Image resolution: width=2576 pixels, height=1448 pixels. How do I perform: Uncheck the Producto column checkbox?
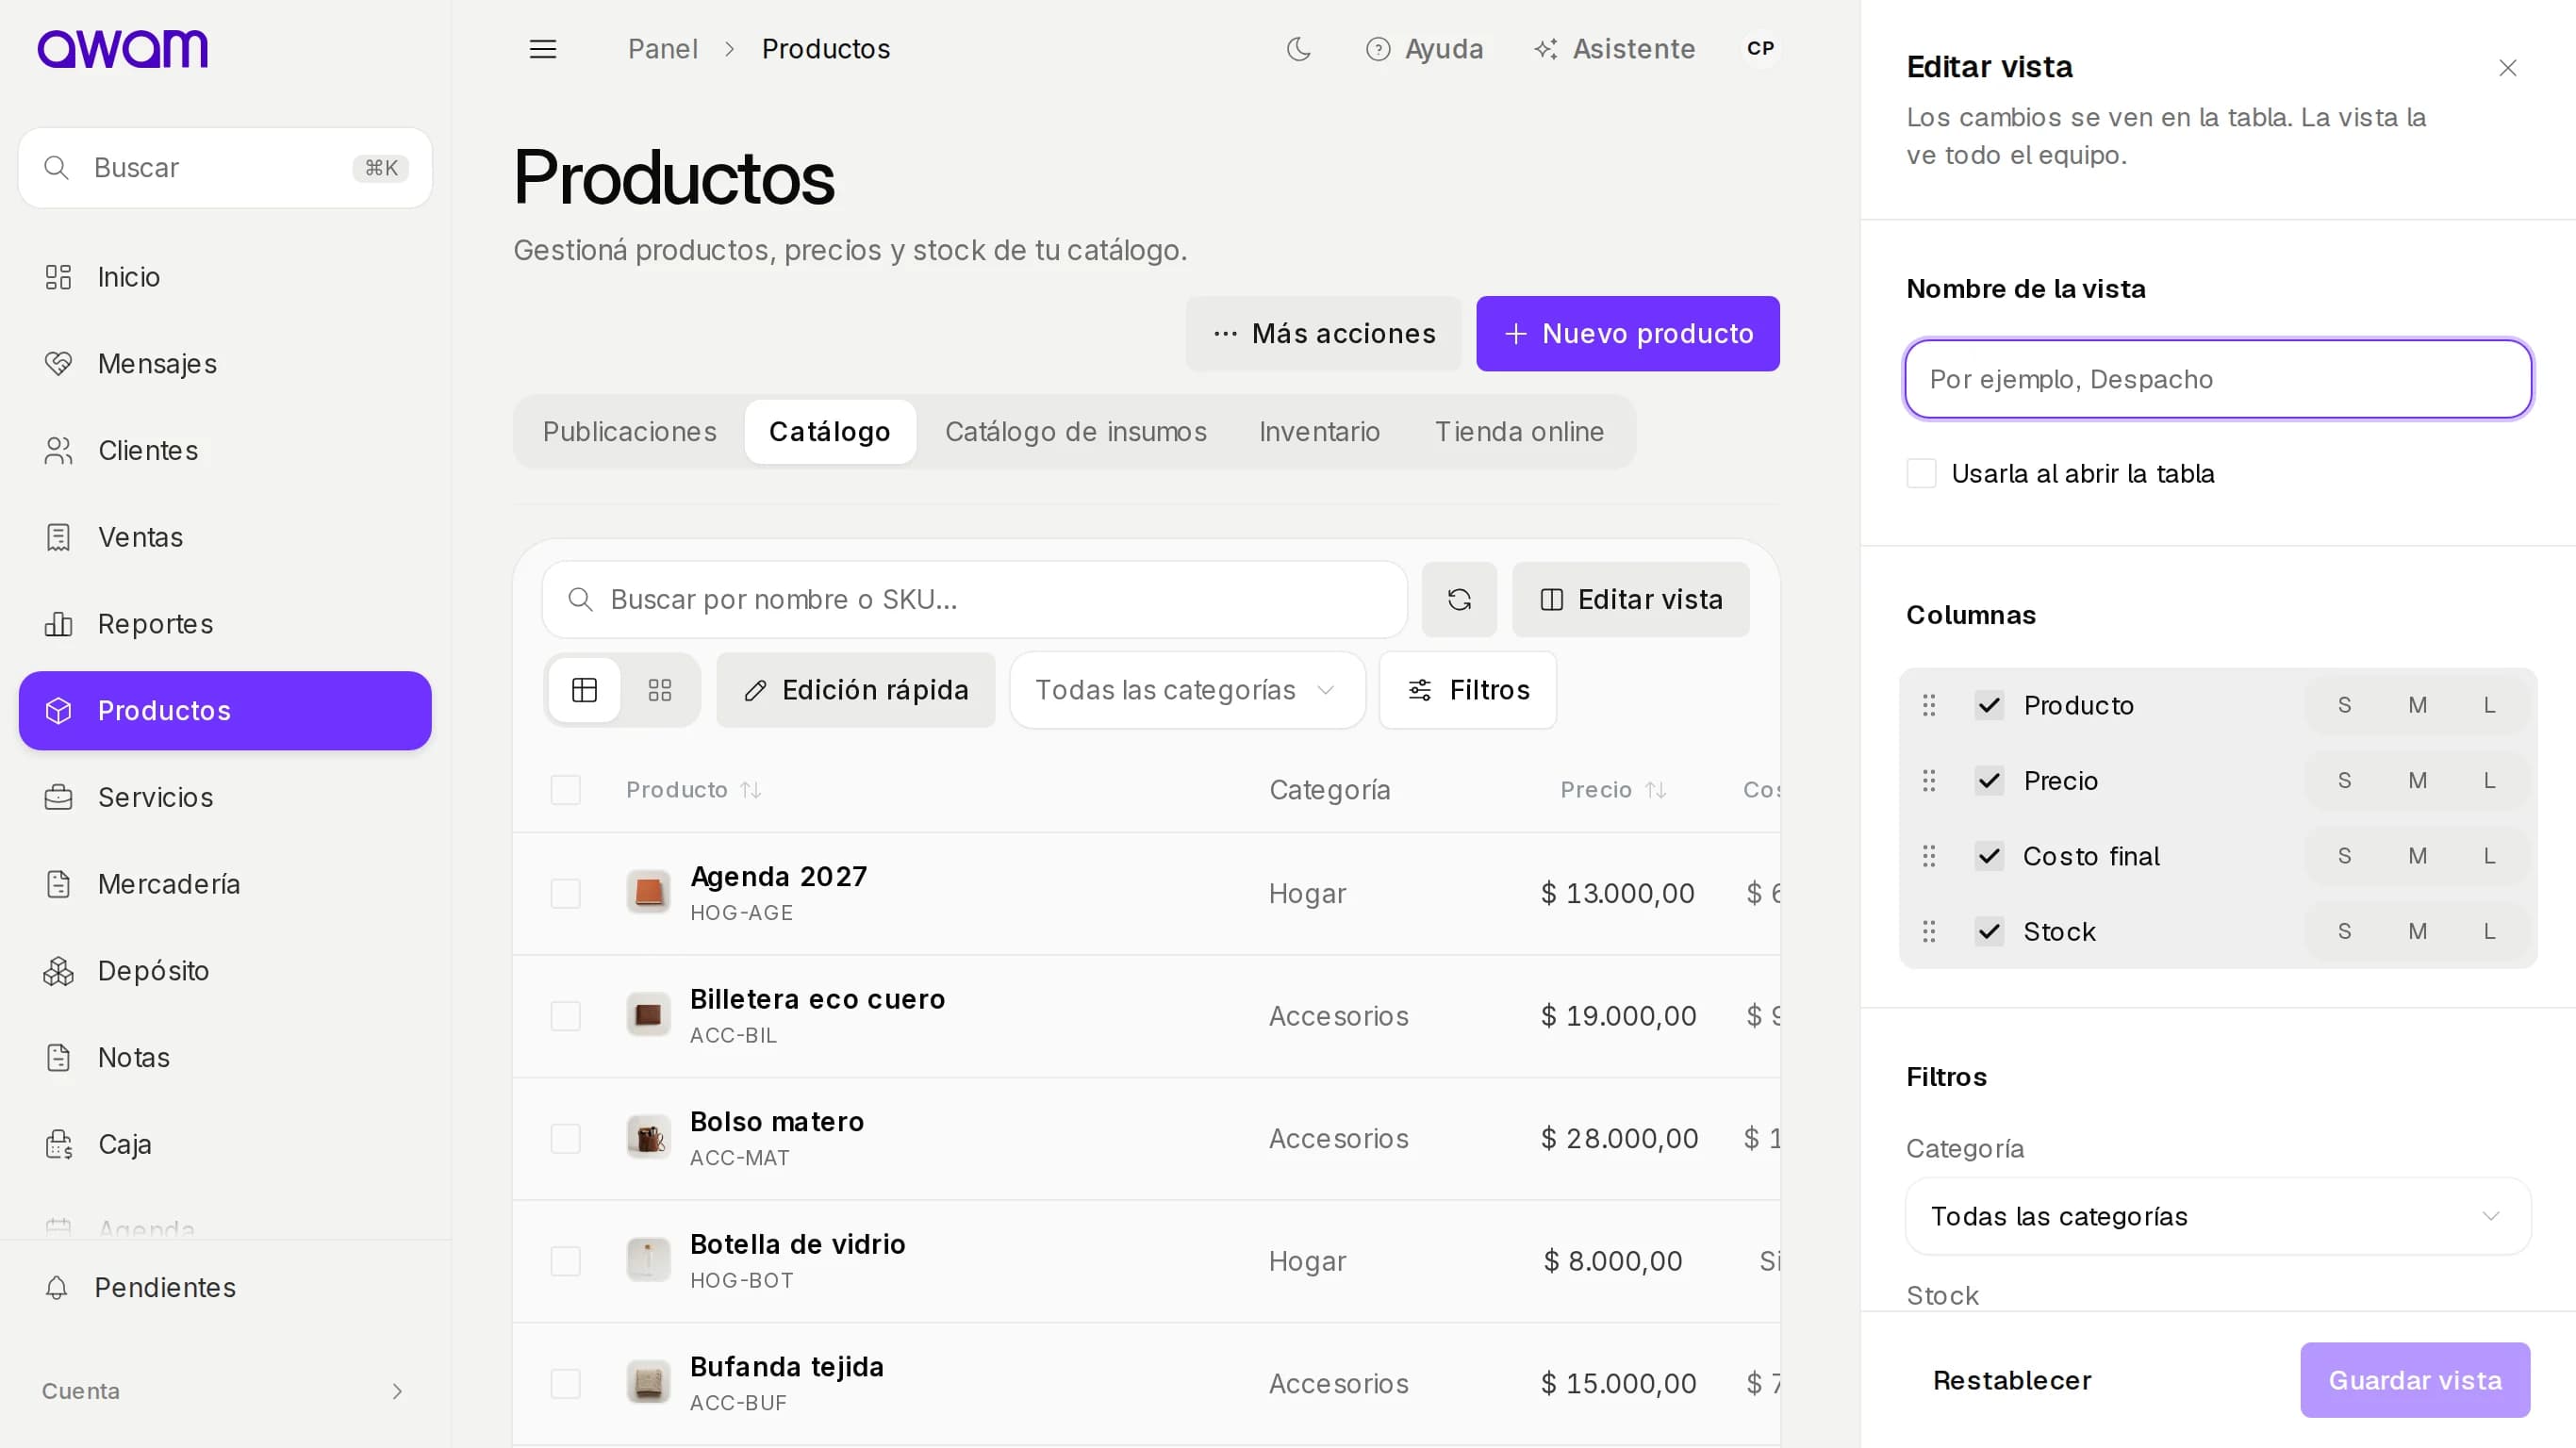coord(1989,706)
